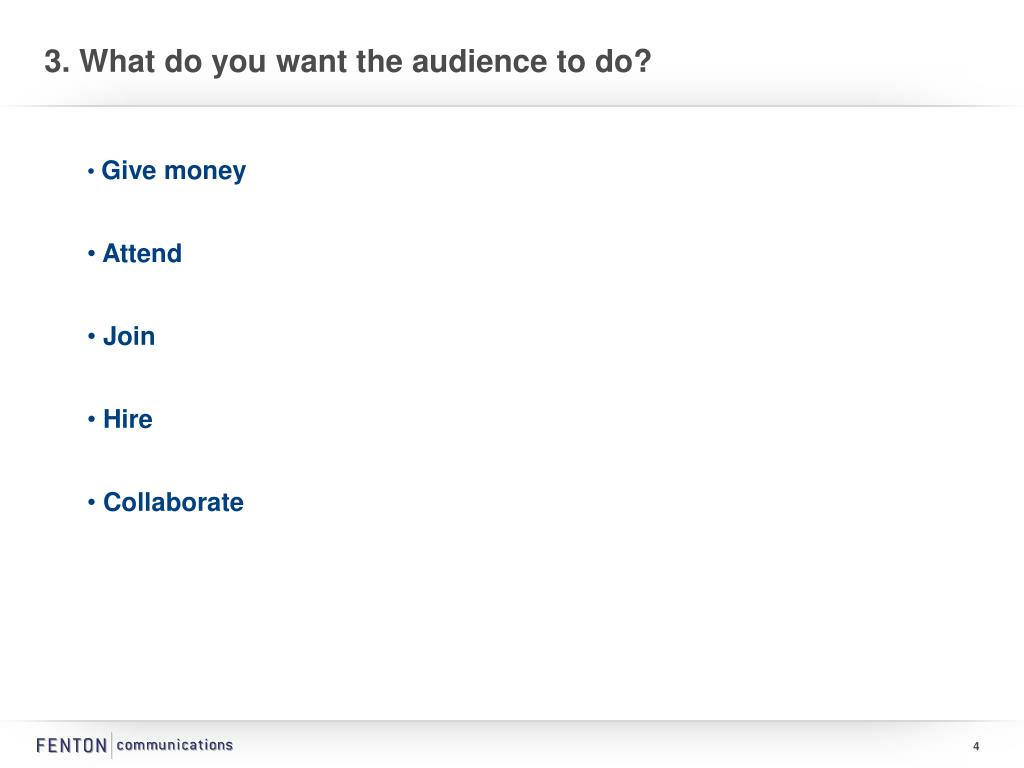Select the "Hire" bullet item
This screenshot has width=1024, height=768.
tap(128, 419)
